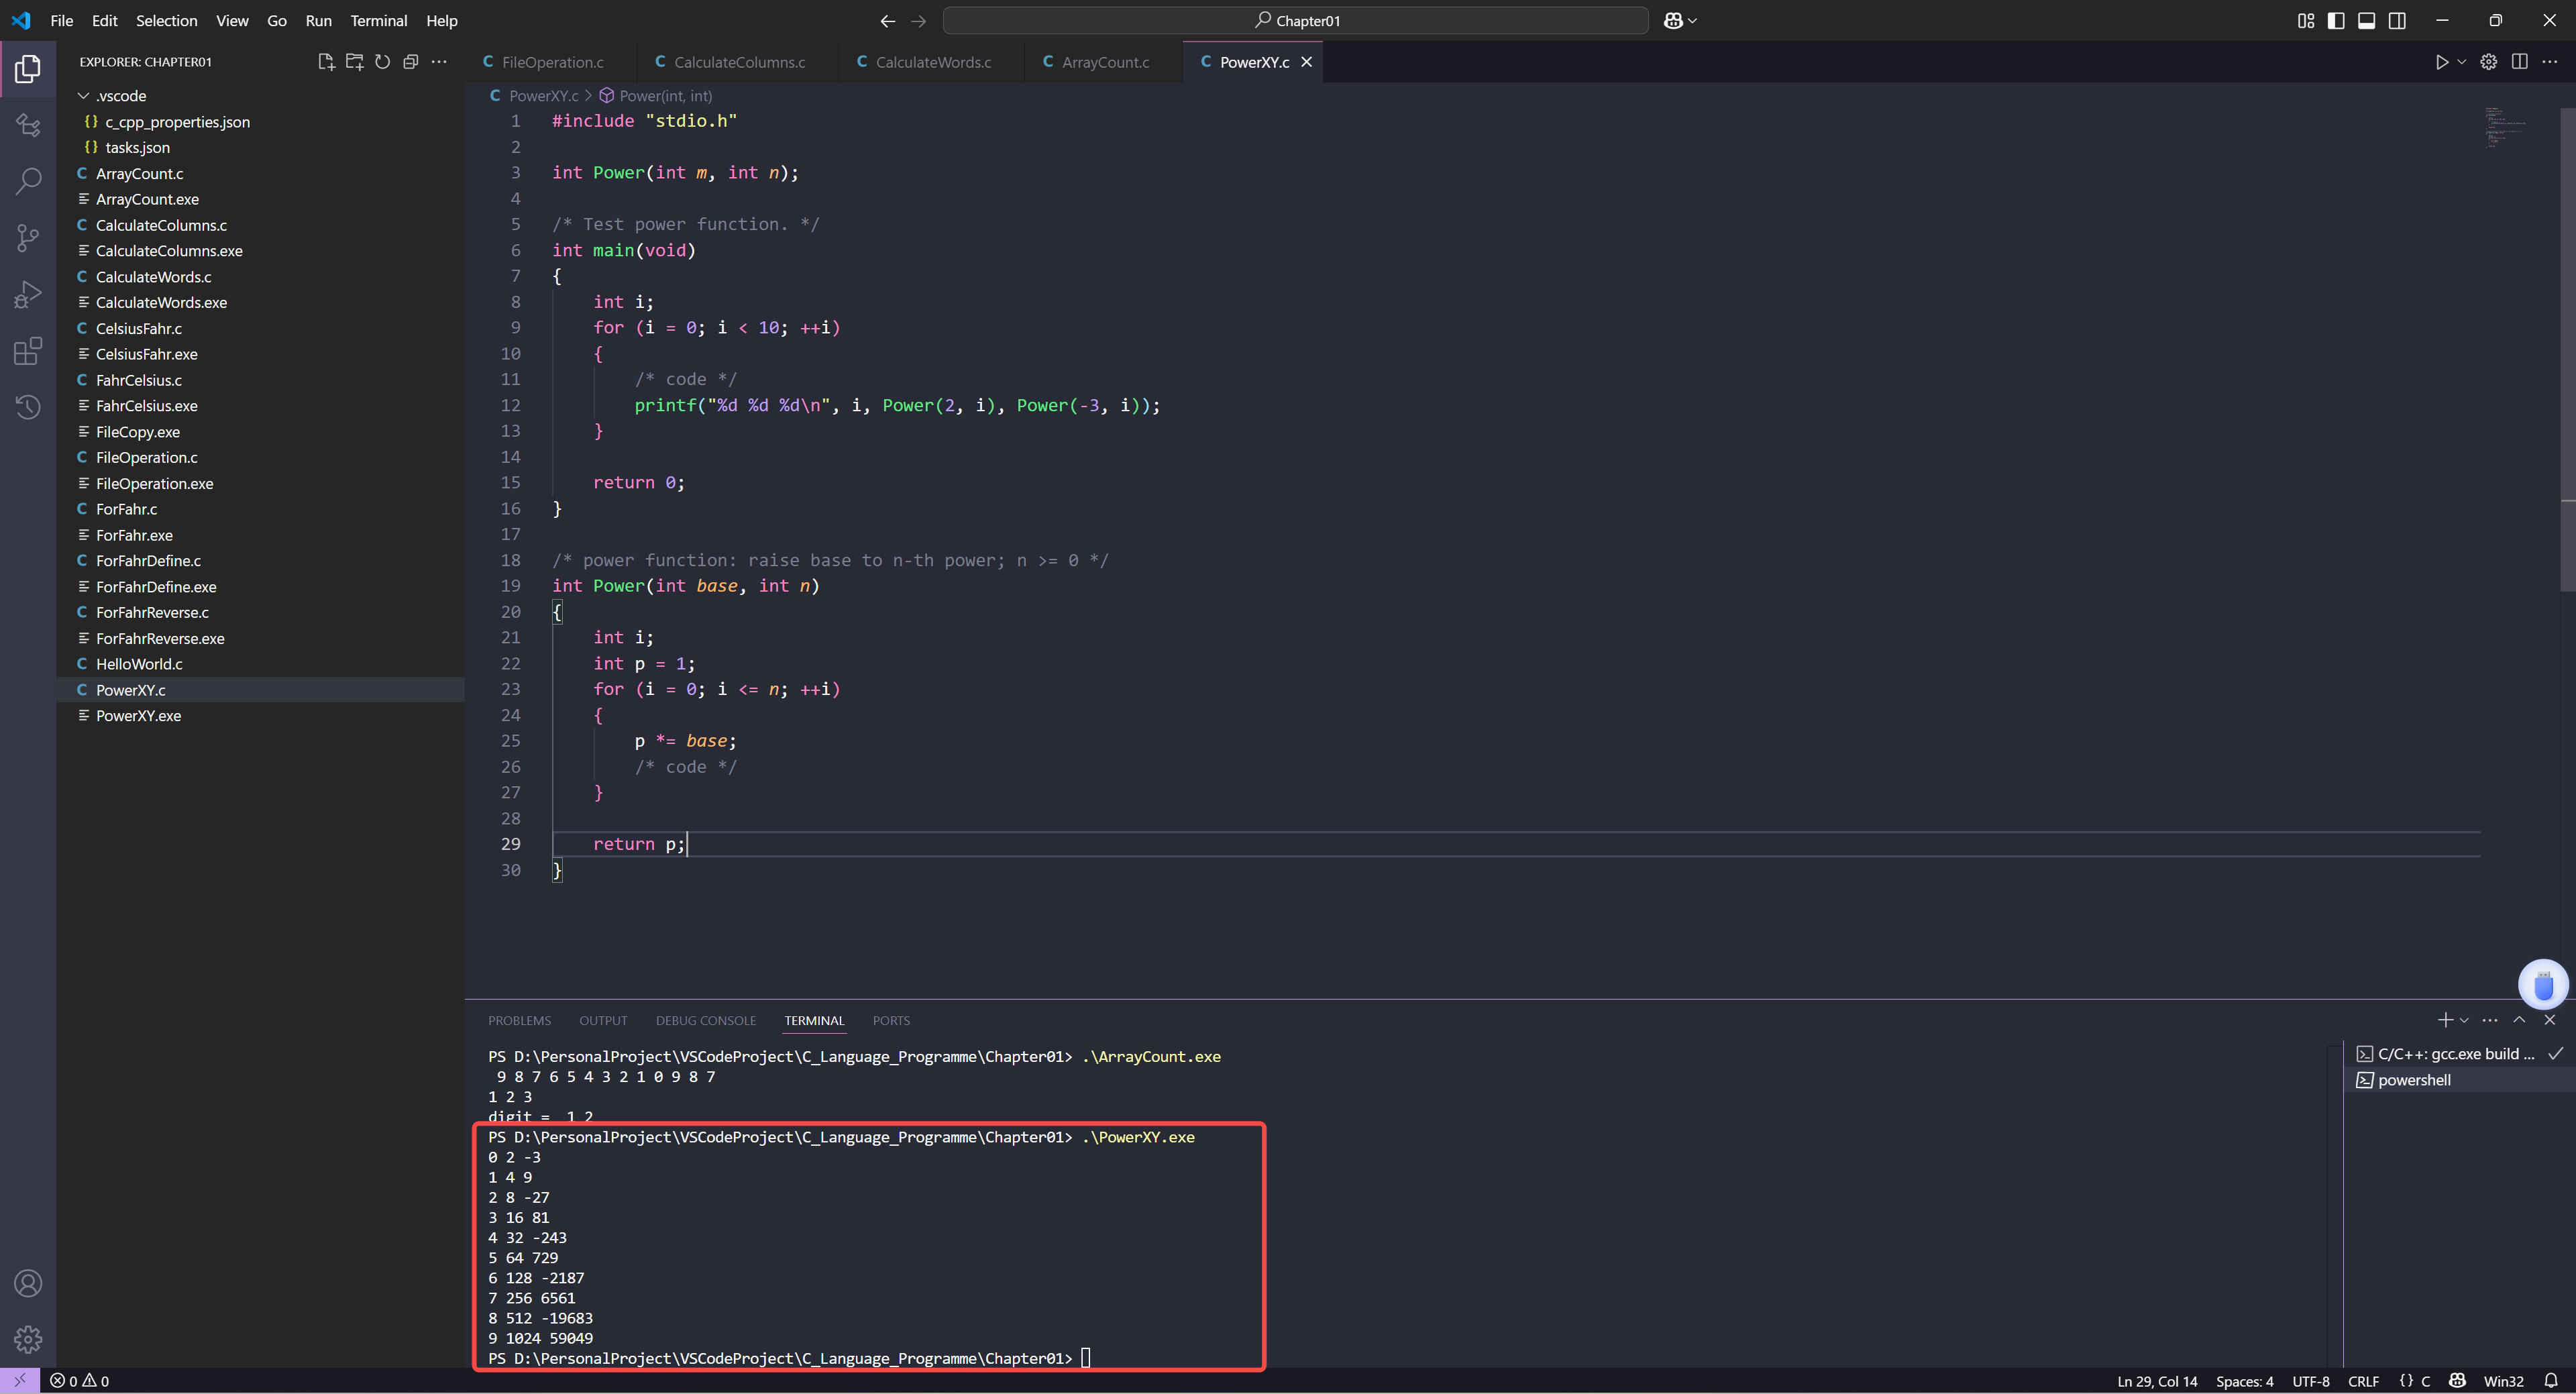
Task: Switch to the CalculateWords.c tab
Action: coord(932,62)
